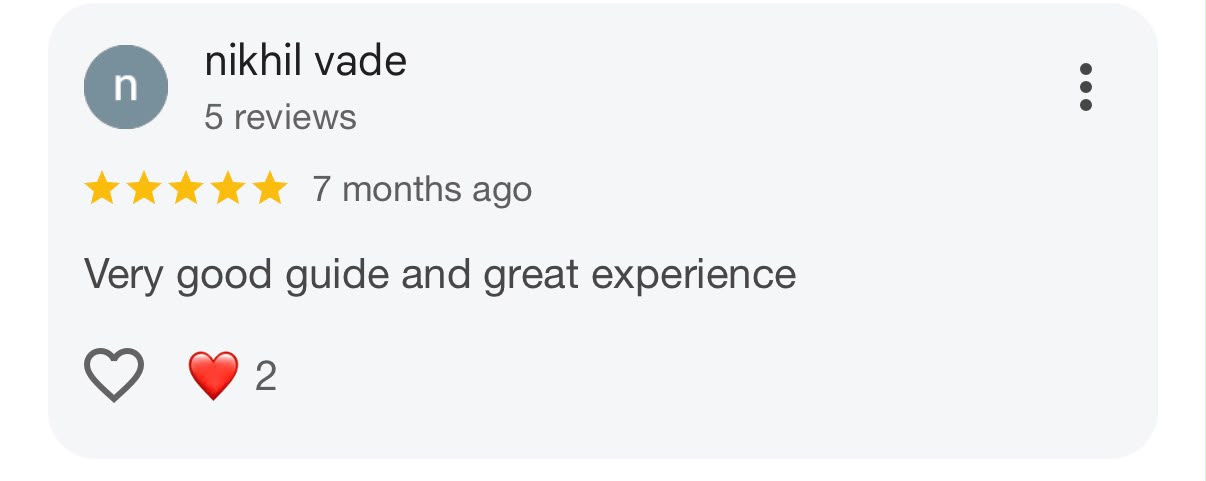Click the fifth yellow rating star
The width and height of the screenshot is (1206, 481).
pyautogui.click(x=270, y=188)
